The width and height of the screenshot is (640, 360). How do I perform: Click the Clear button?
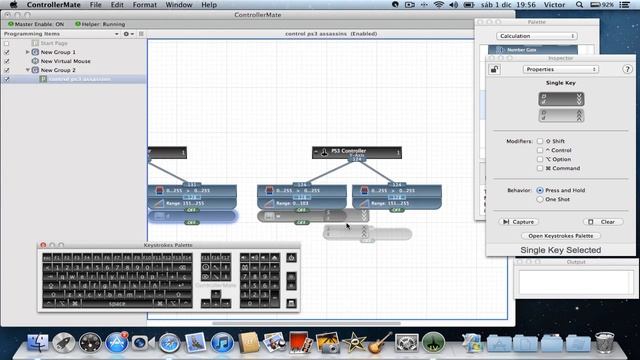(x=603, y=222)
